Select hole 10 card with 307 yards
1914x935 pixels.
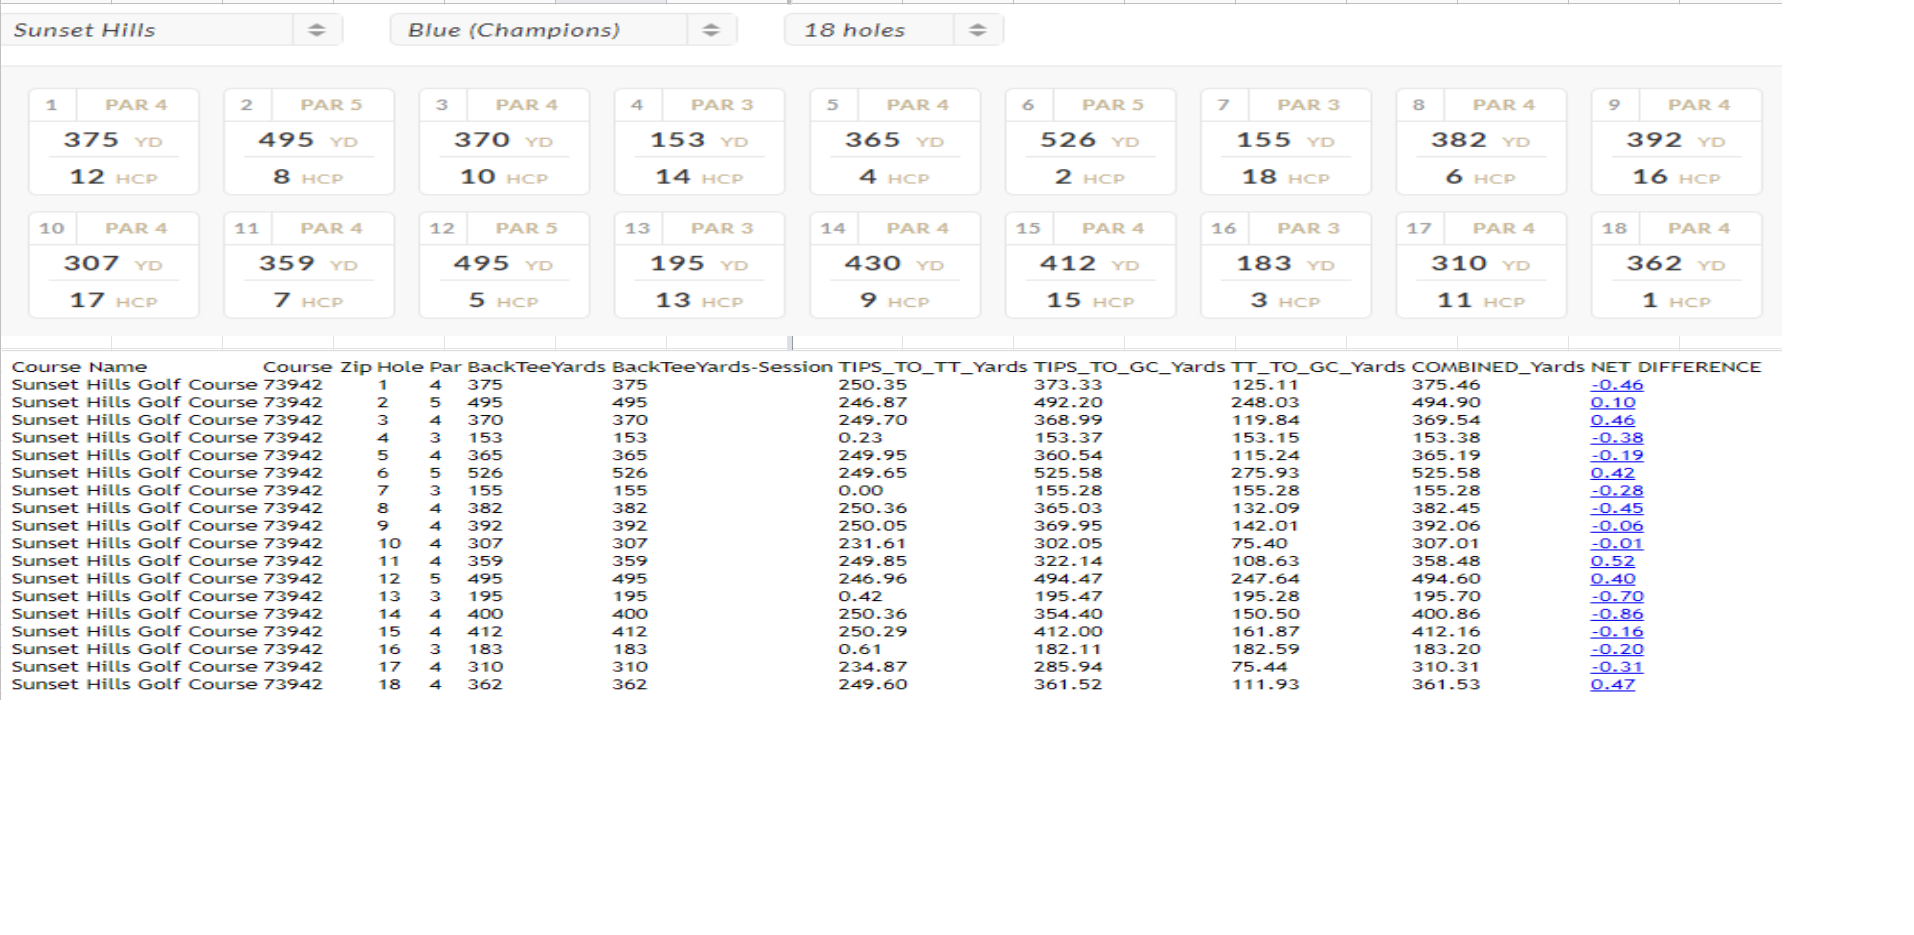[114, 265]
